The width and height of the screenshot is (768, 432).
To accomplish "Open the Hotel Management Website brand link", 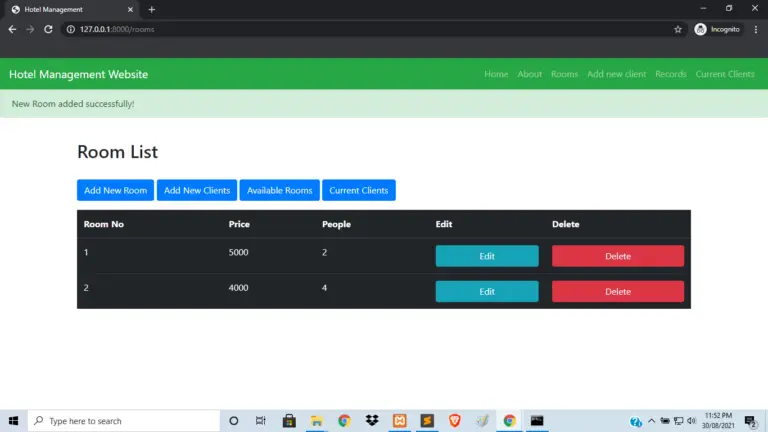I will point(78,74).
